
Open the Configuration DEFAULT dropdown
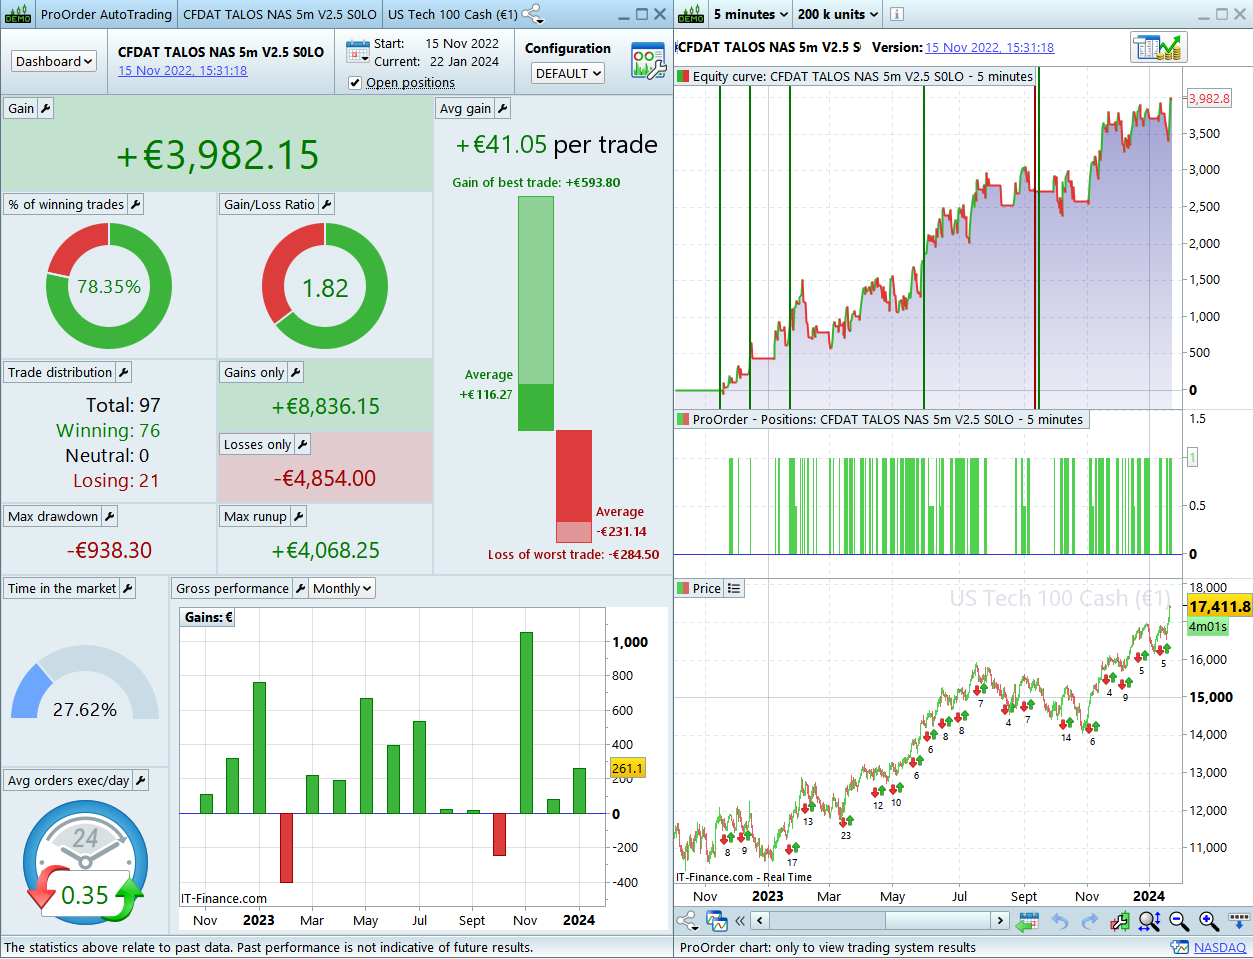(x=568, y=74)
